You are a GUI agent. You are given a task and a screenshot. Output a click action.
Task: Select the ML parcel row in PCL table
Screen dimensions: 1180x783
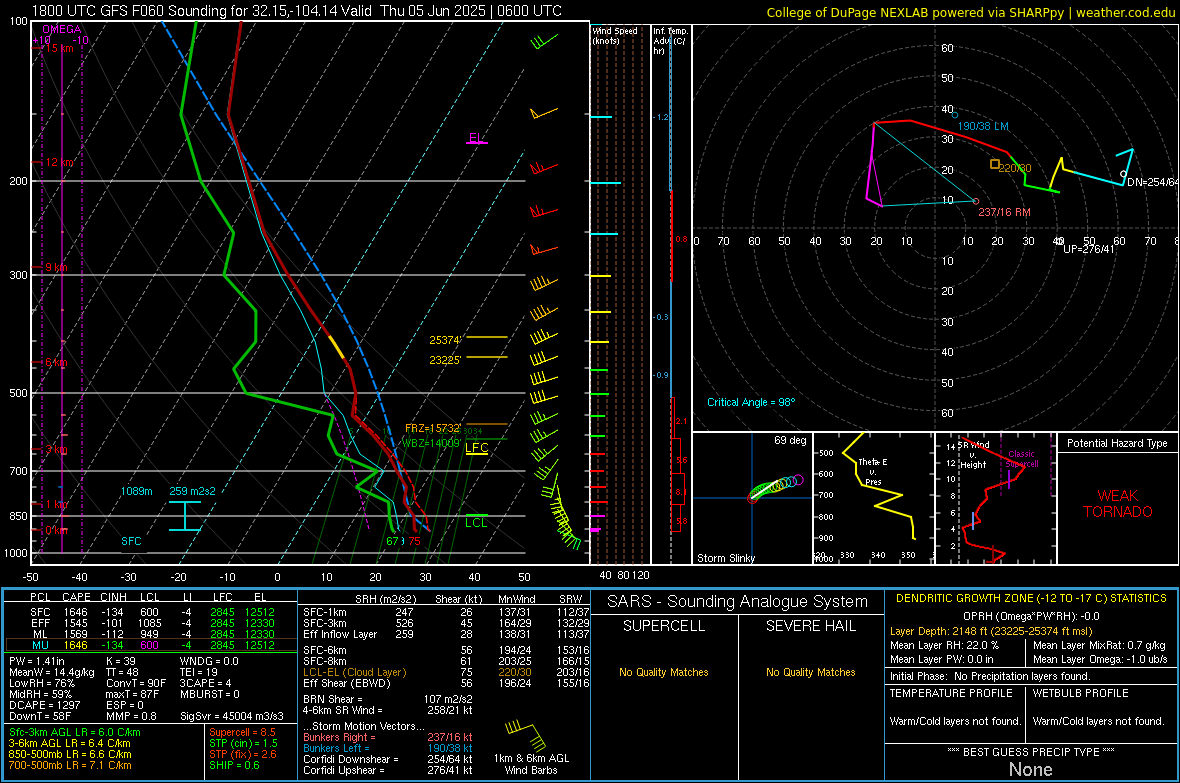[x=151, y=634]
